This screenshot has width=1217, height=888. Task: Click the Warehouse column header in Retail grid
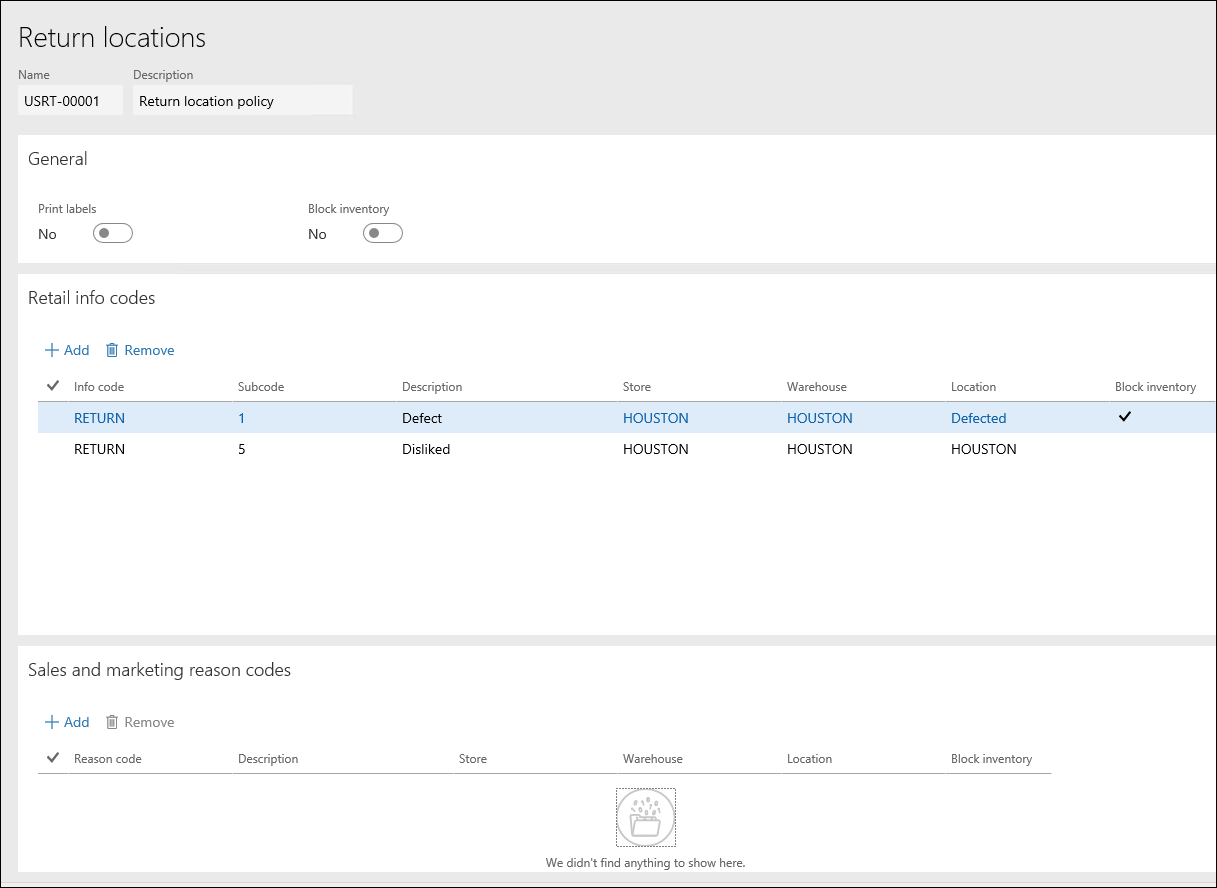(x=816, y=387)
